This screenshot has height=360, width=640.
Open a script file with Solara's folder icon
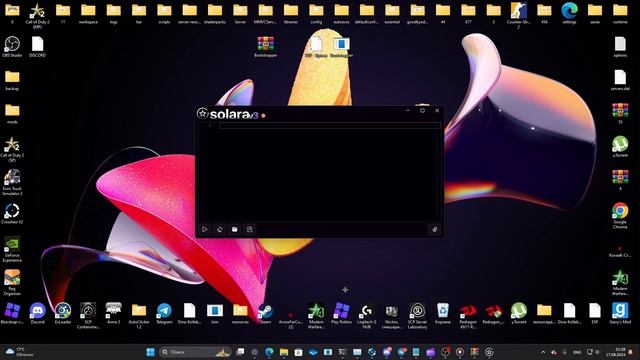pos(235,229)
